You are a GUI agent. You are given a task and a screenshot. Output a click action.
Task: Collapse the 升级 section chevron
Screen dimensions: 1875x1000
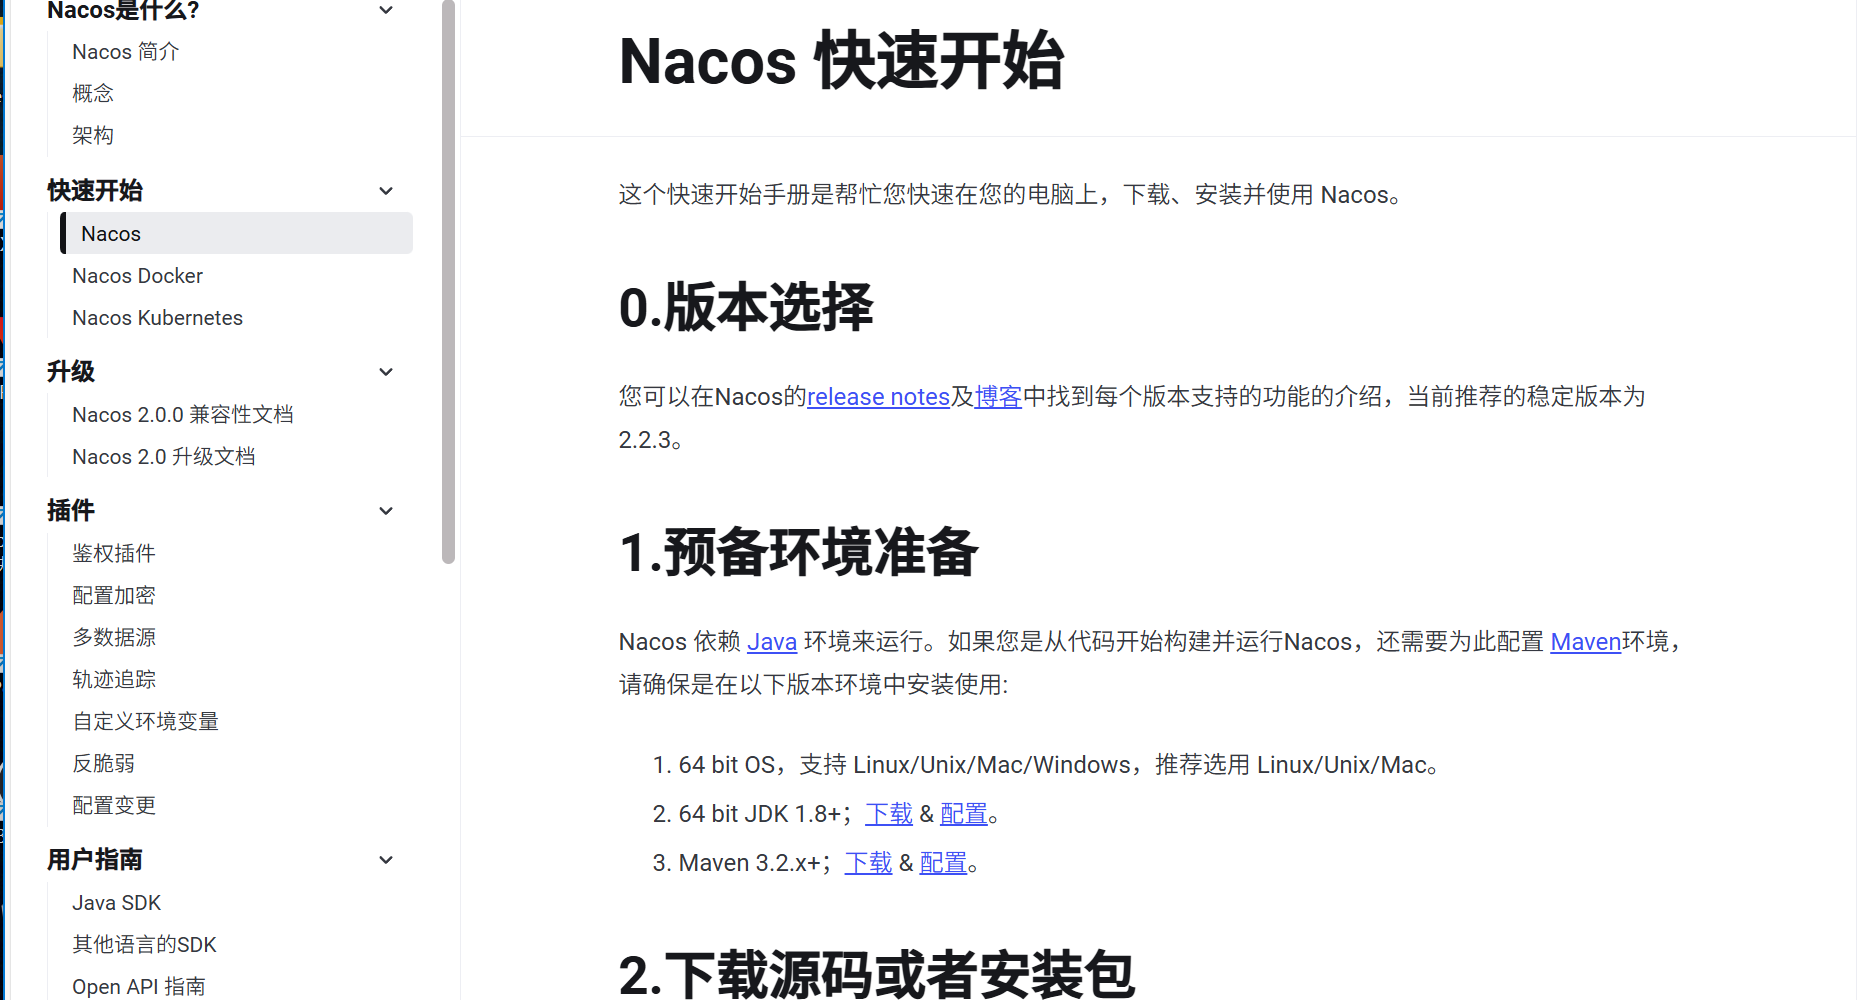pos(386,372)
